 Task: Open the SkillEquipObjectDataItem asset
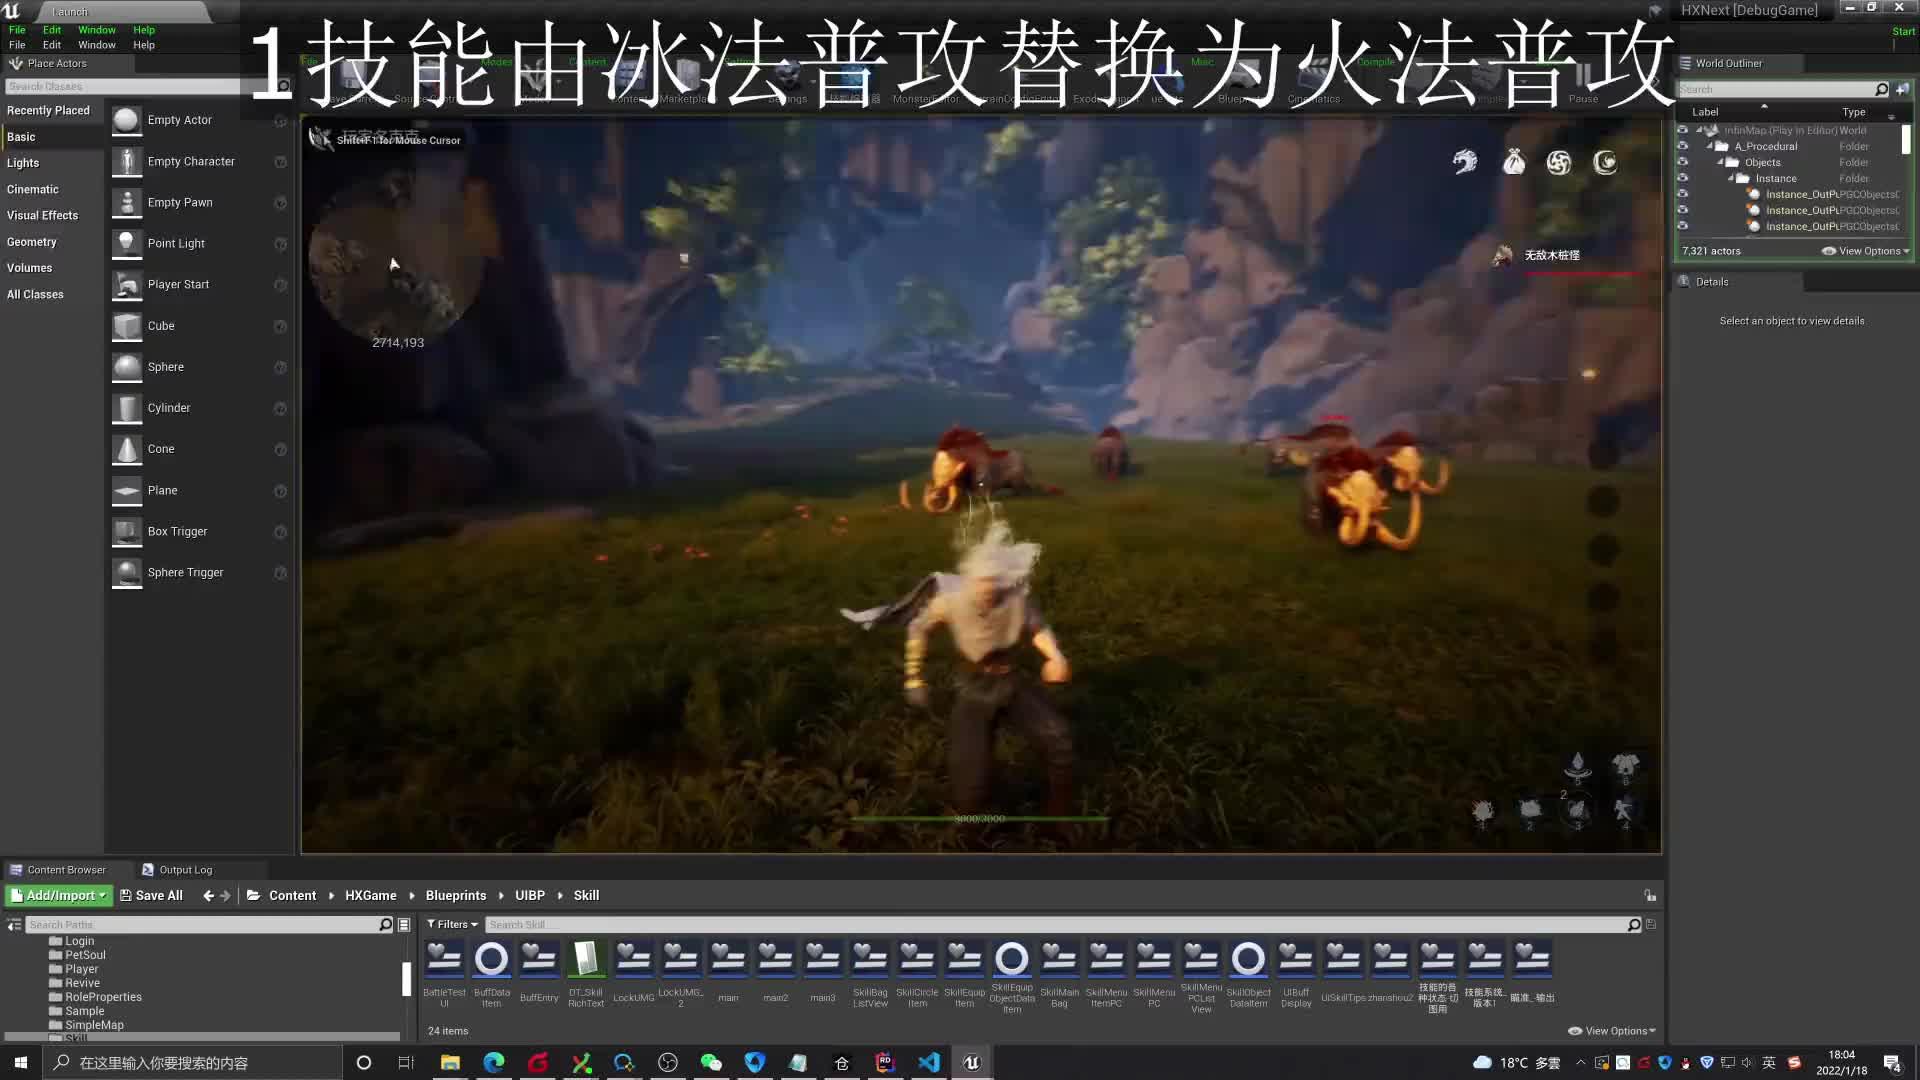point(1012,976)
